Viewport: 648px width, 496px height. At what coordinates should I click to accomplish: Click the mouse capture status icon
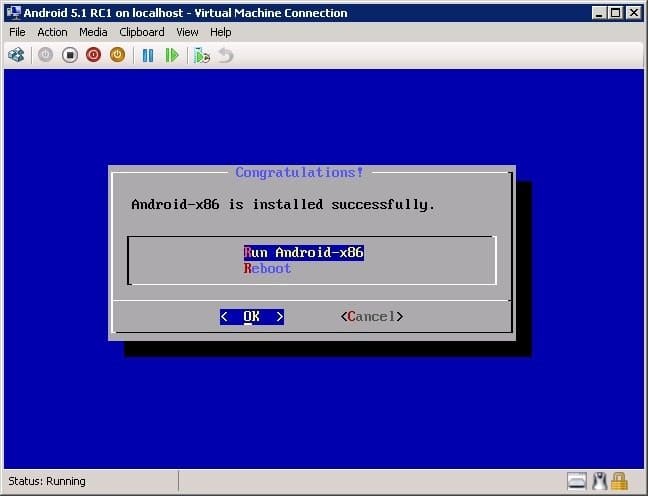coord(599,481)
